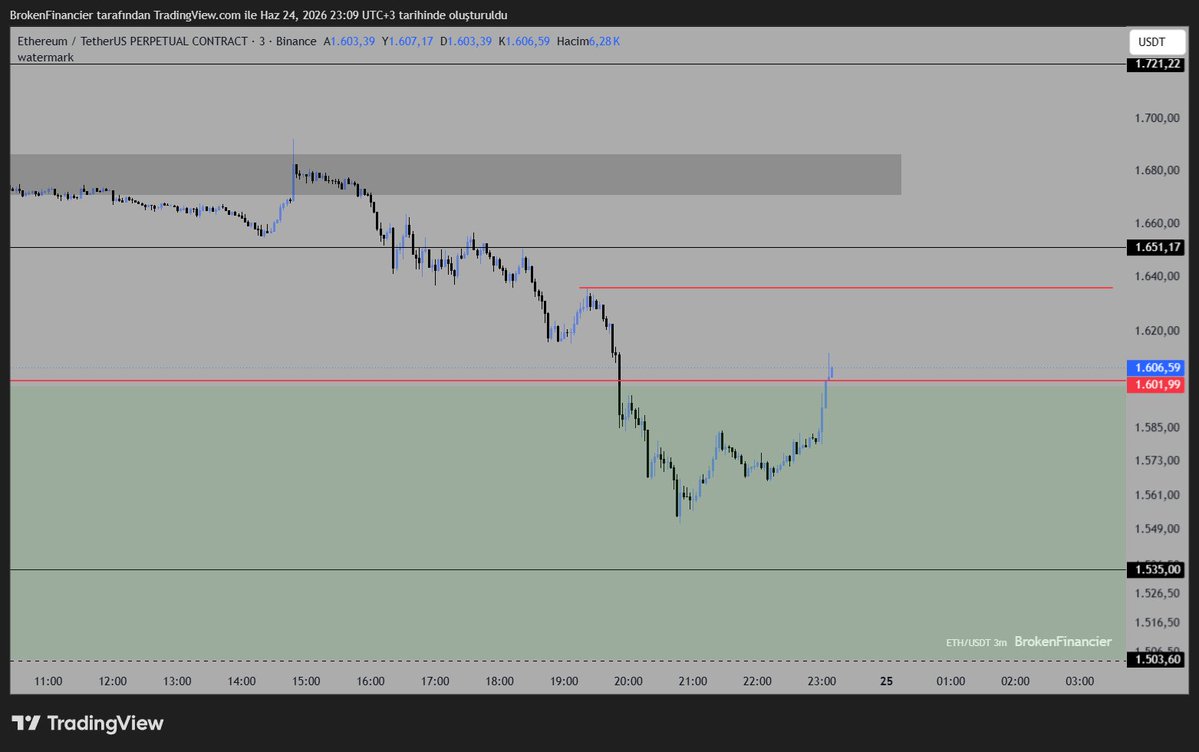1199x752 pixels.
Task: Click the 1.585,00 price axis value
Action: tap(1157, 427)
